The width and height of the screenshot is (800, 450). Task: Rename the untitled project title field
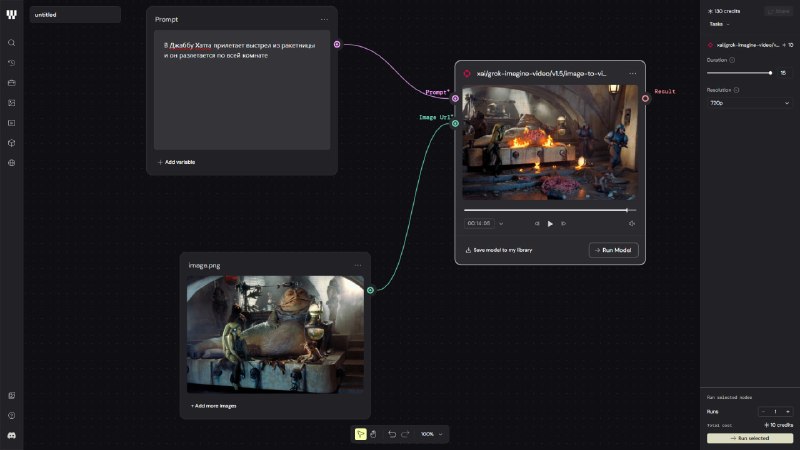[x=75, y=15]
